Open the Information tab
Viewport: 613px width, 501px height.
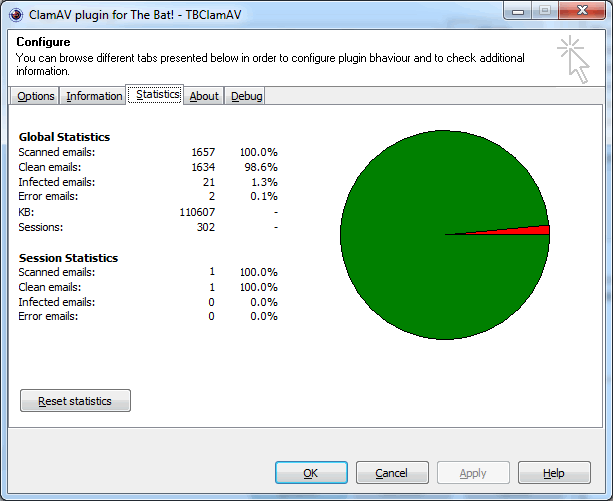click(94, 96)
